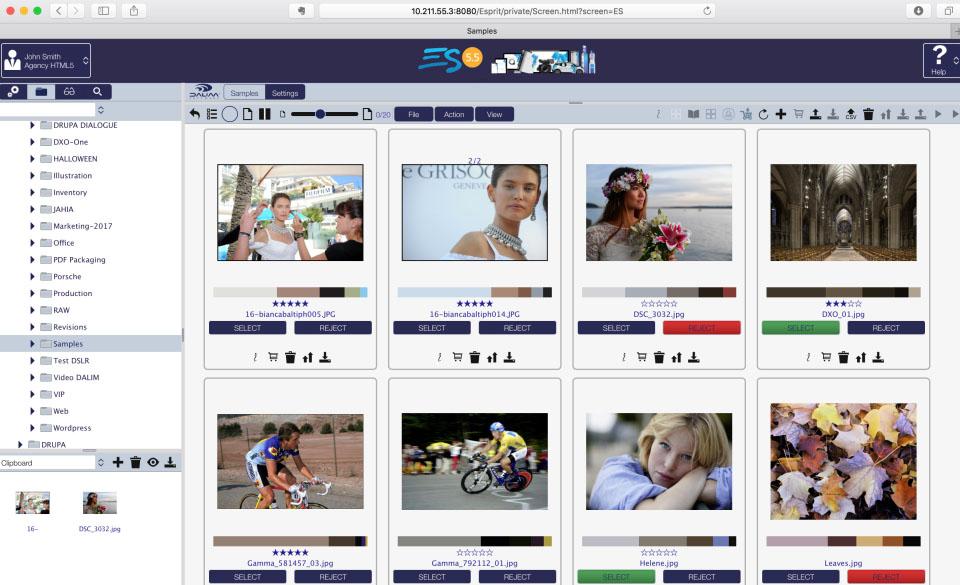Open the search tab with magnifier icon
The image size is (960, 585).
(97, 92)
